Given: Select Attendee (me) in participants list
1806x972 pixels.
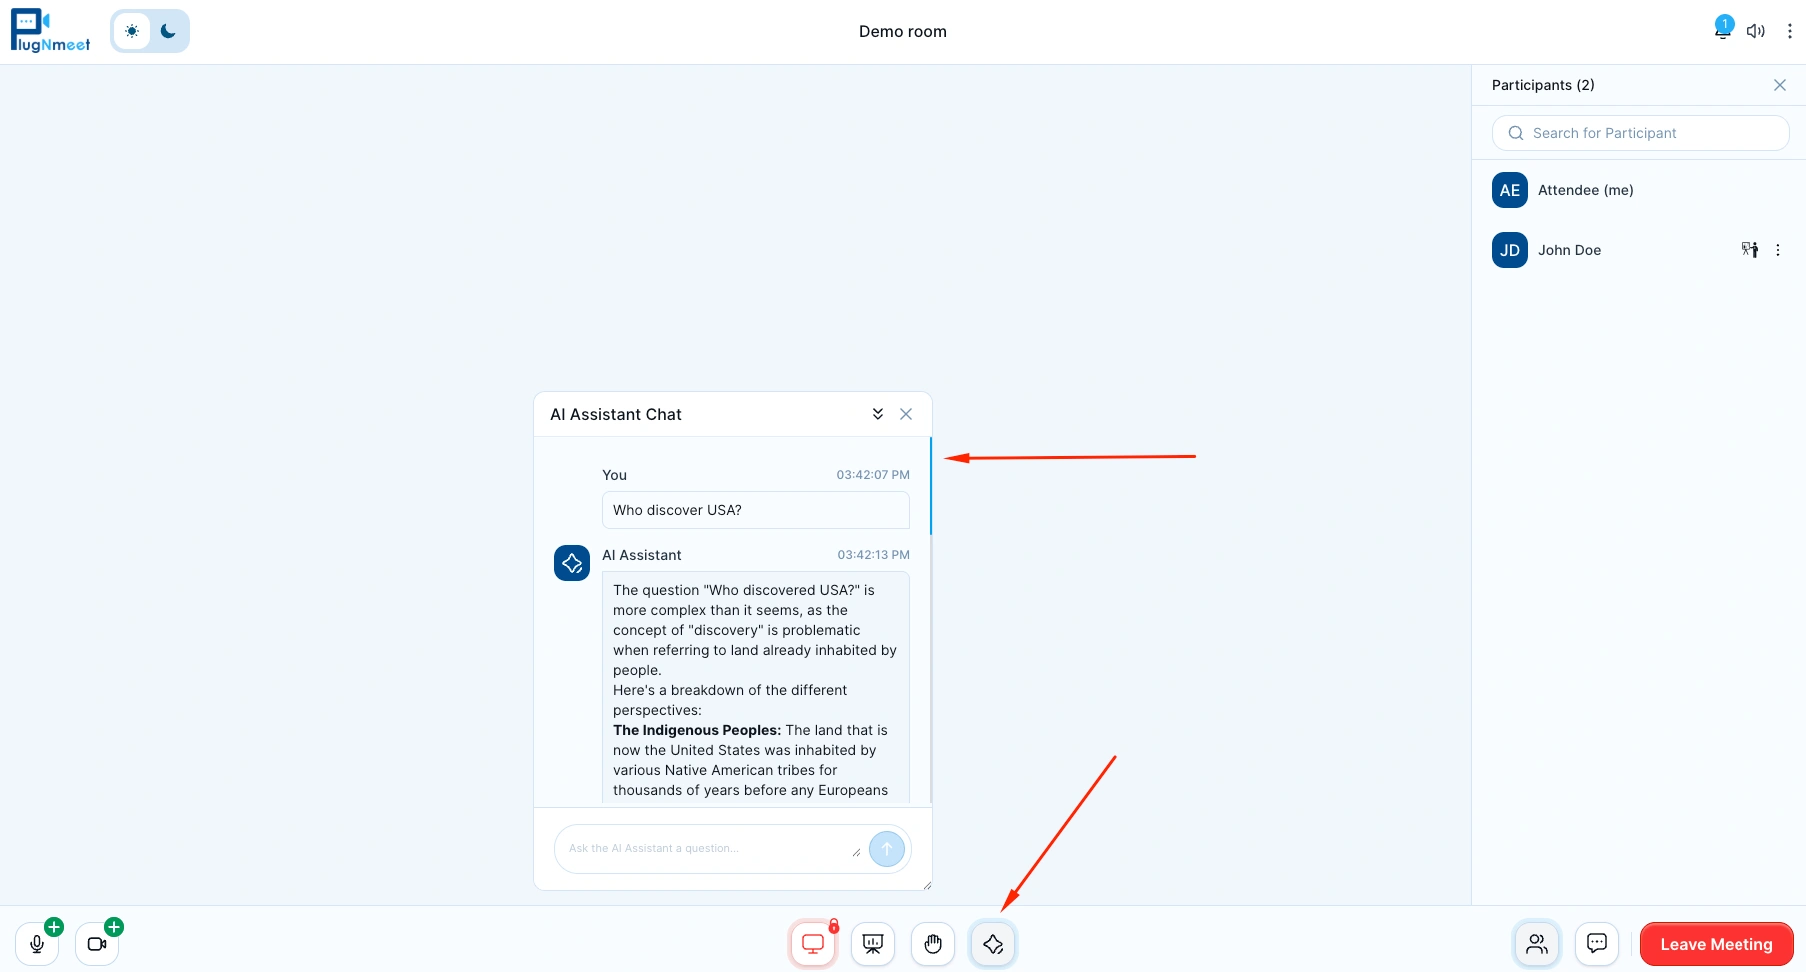Looking at the screenshot, I should click(x=1586, y=190).
